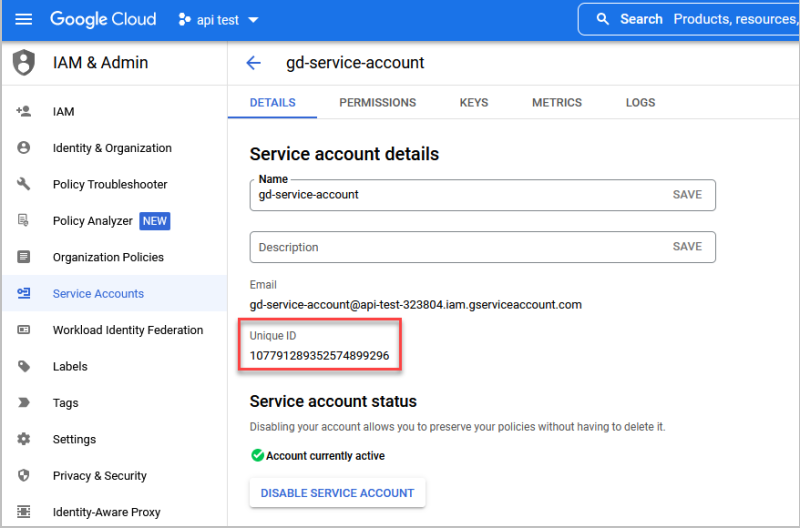
Task: Select the Unique ID number 107791289352574899296
Action: coord(319,356)
